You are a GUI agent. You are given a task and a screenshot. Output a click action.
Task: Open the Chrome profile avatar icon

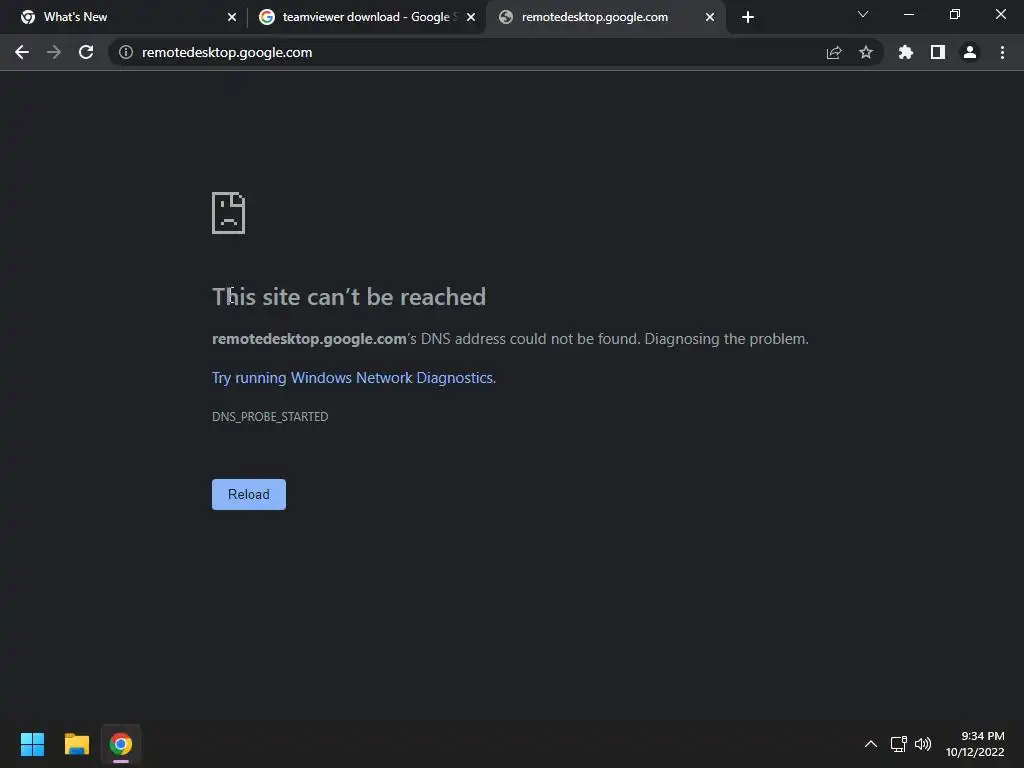click(x=970, y=52)
